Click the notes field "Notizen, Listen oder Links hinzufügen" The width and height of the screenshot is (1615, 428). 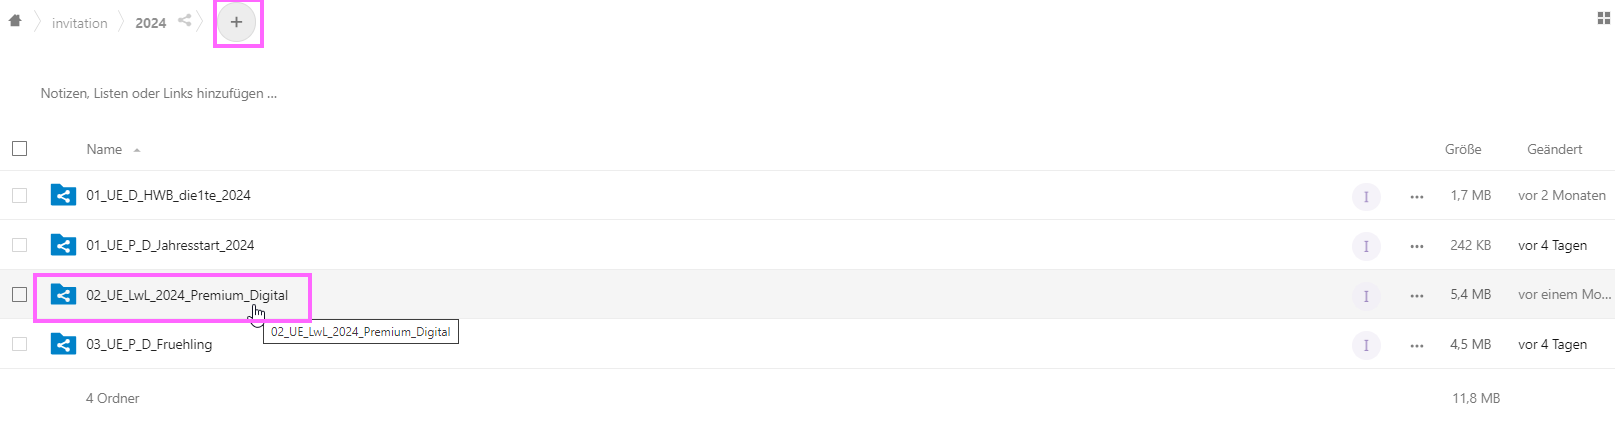click(159, 93)
